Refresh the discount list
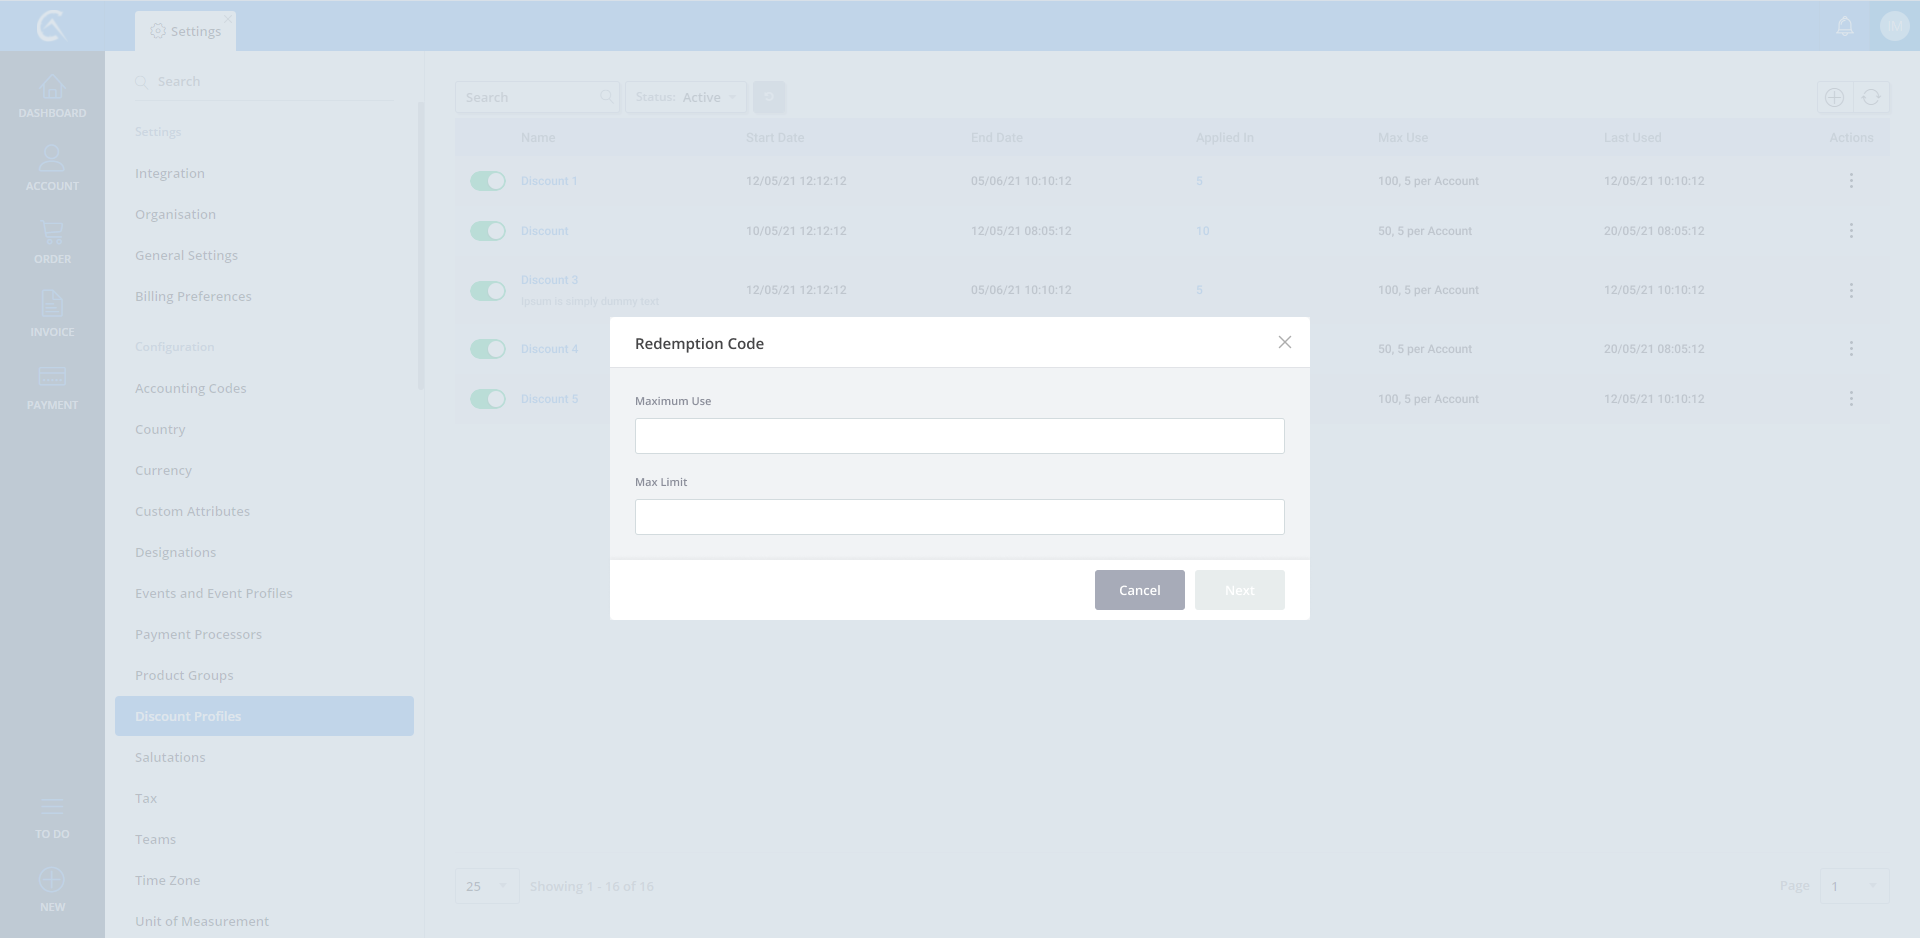Image resolution: width=1920 pixels, height=938 pixels. click(x=1871, y=97)
